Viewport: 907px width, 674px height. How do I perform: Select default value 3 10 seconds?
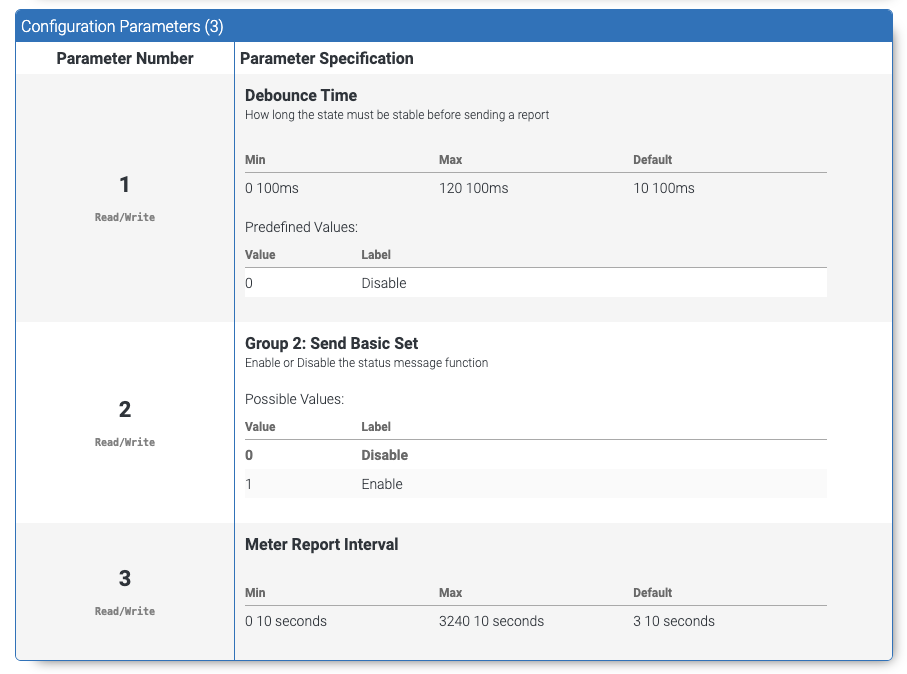674,621
